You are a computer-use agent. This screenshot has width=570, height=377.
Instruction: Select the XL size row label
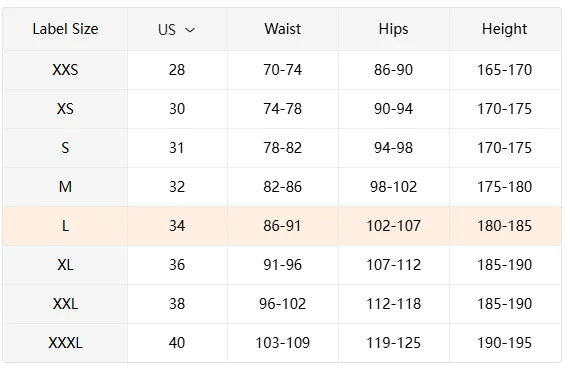click(65, 265)
